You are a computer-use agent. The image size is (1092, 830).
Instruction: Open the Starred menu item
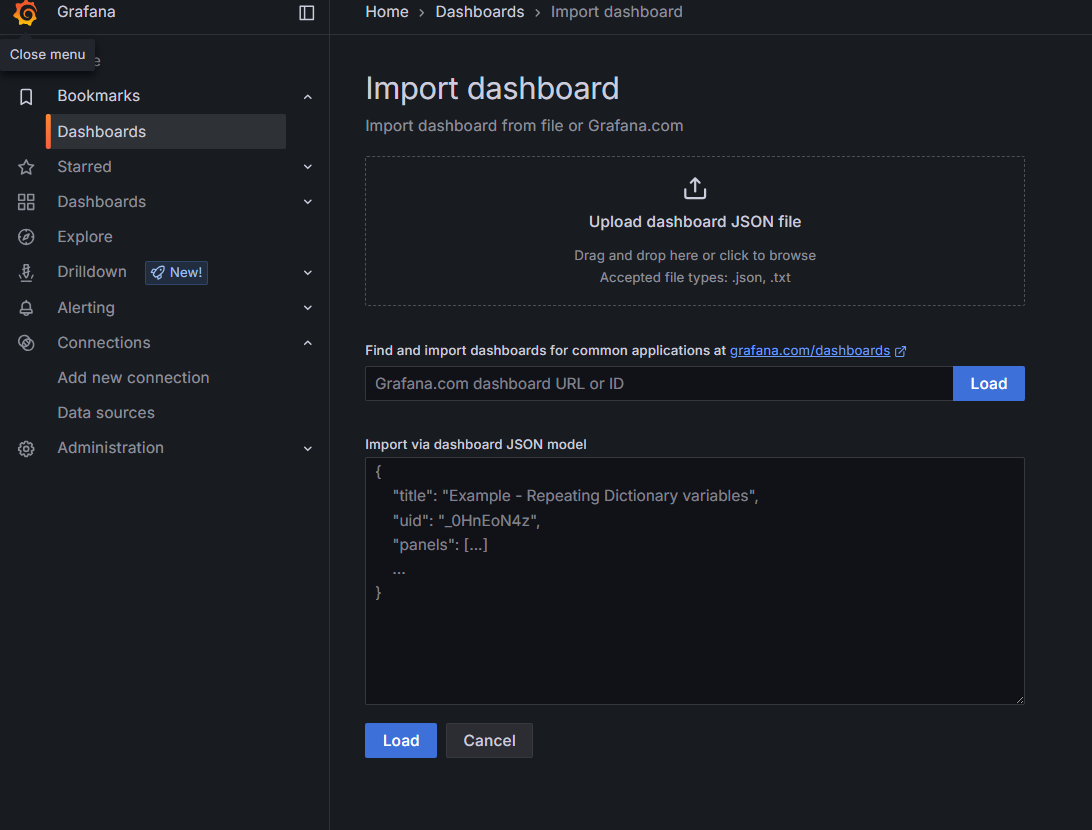tap(84, 167)
